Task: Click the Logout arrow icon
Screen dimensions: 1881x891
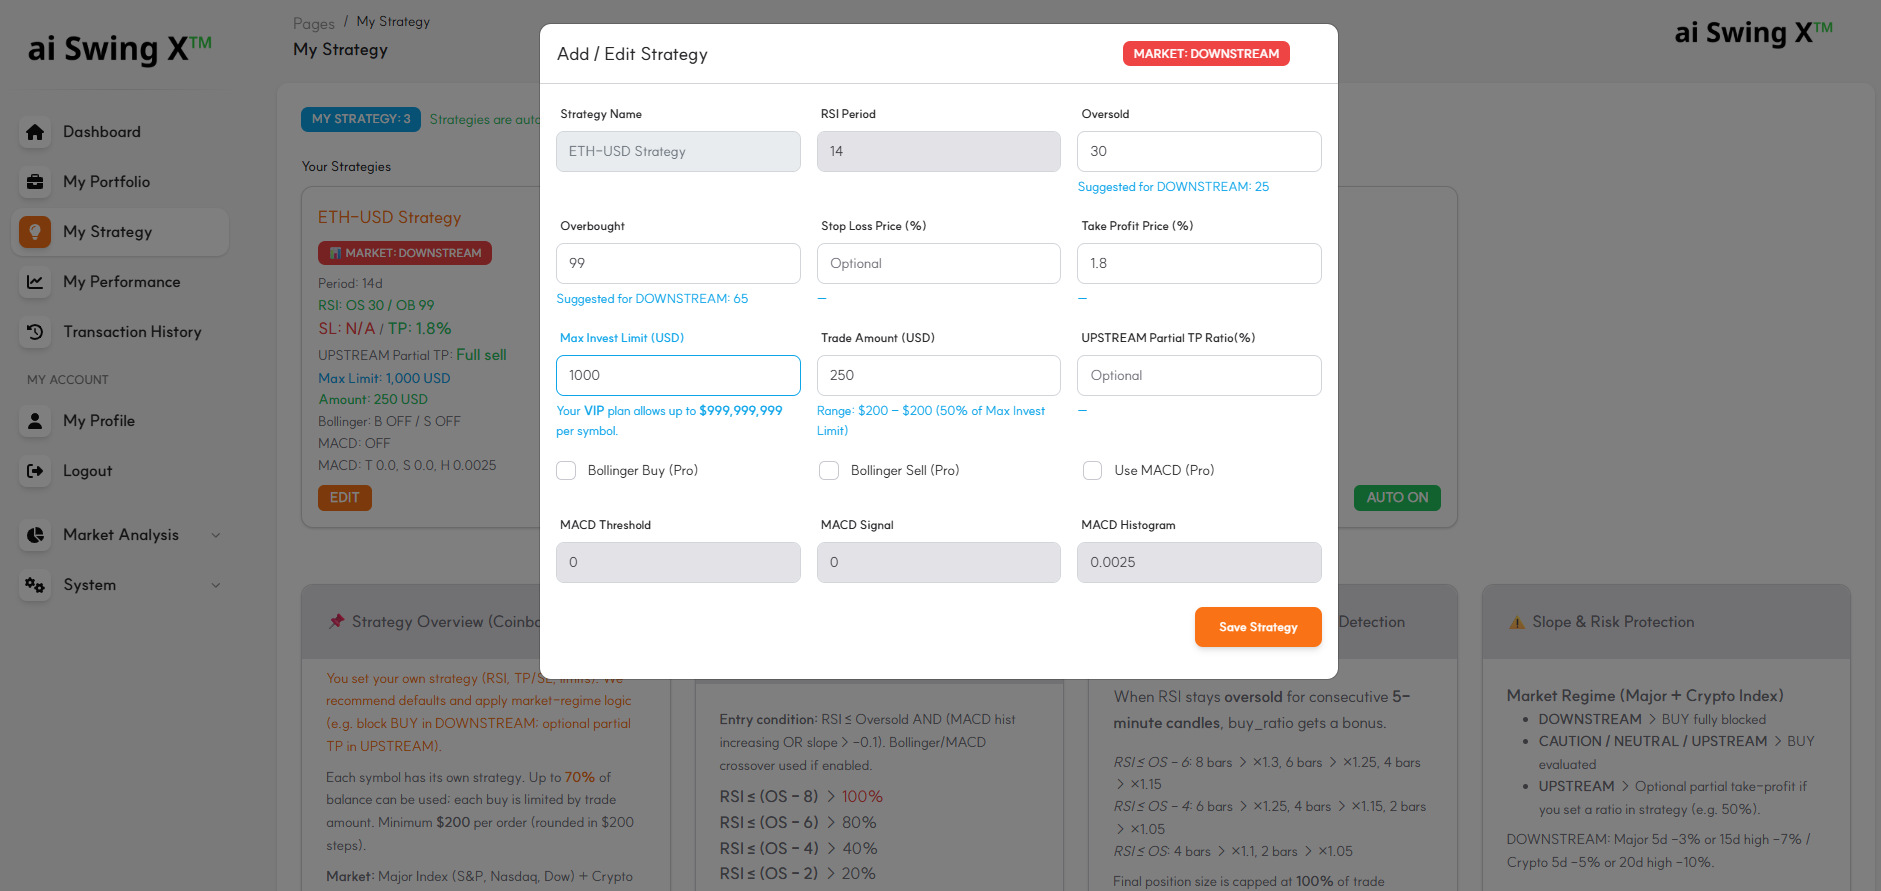Action: 35,471
